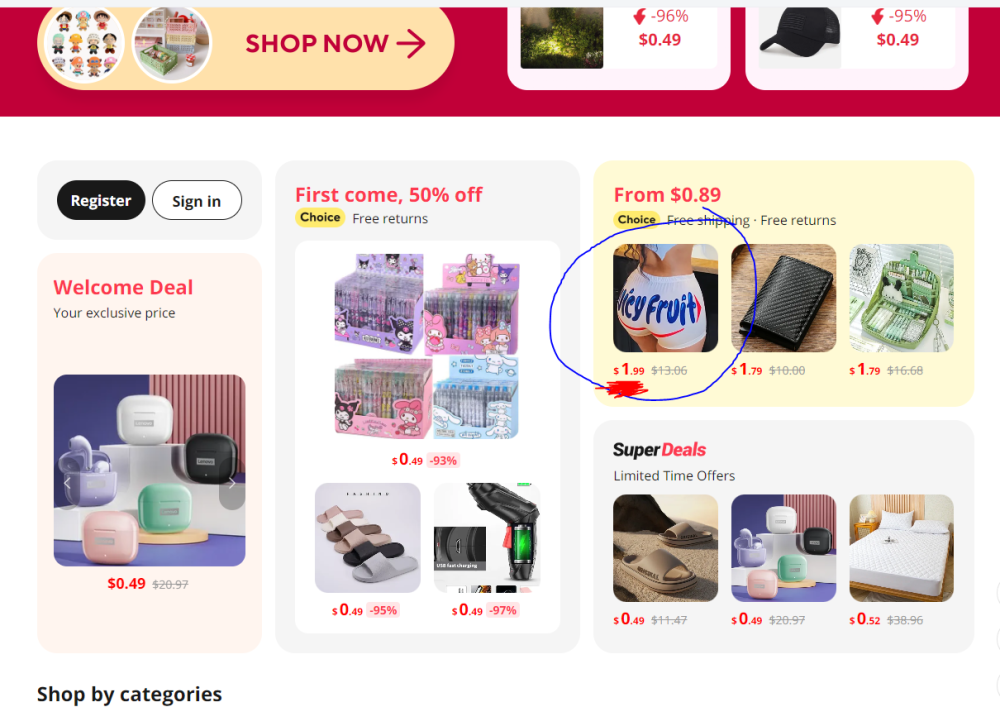
Task: Click the Sign in button
Action: 196,200
